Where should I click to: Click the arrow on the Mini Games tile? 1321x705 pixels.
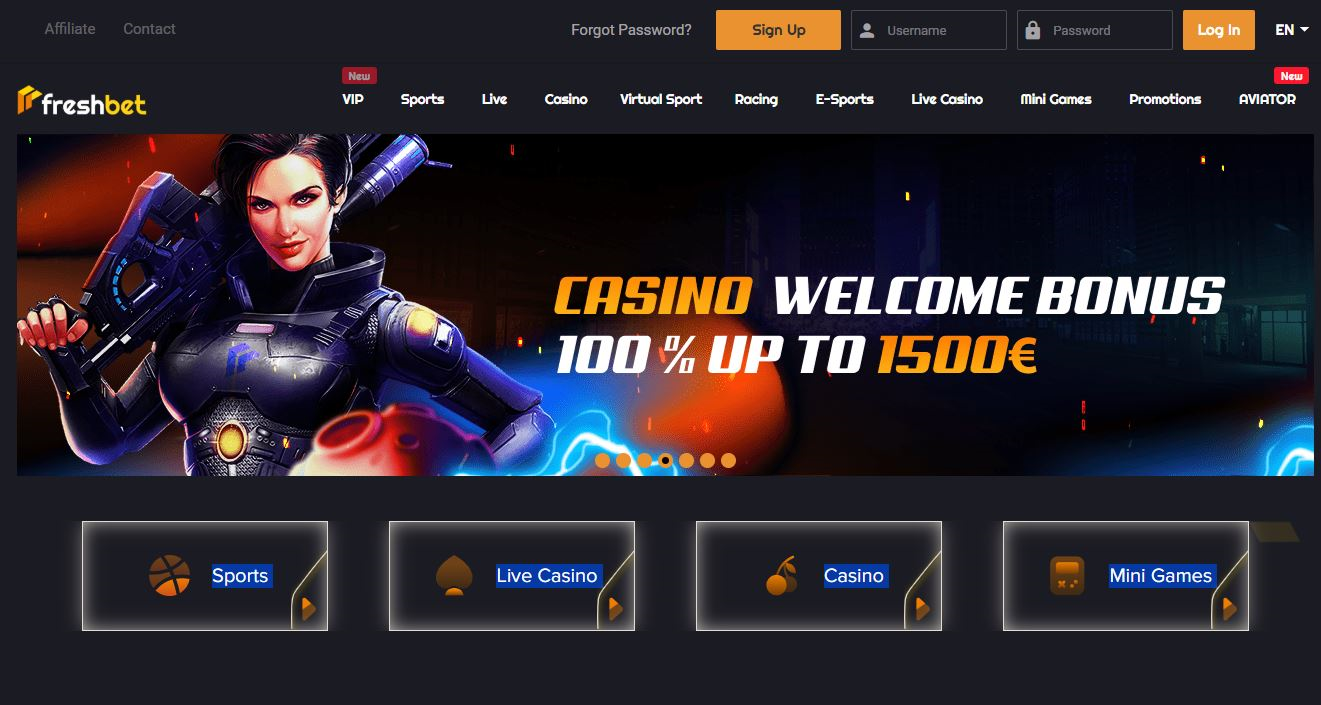[x=1230, y=608]
